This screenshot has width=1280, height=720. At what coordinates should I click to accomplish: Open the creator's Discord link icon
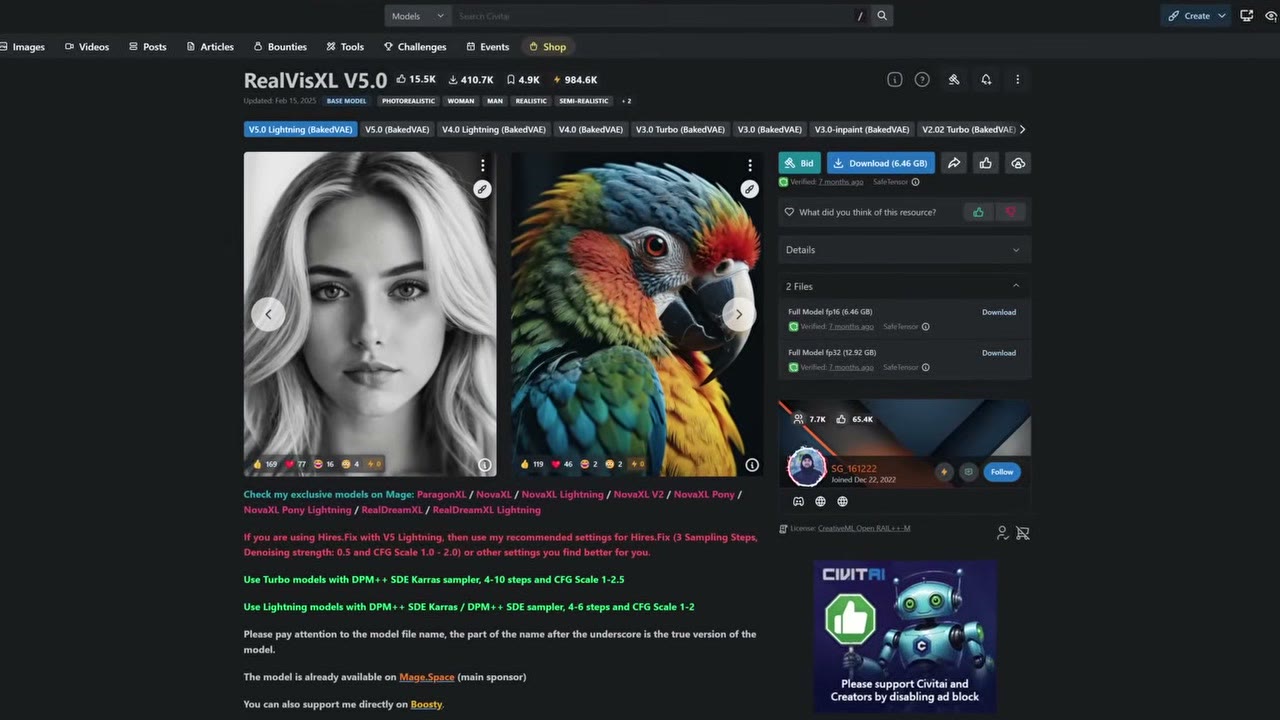pyautogui.click(x=798, y=502)
